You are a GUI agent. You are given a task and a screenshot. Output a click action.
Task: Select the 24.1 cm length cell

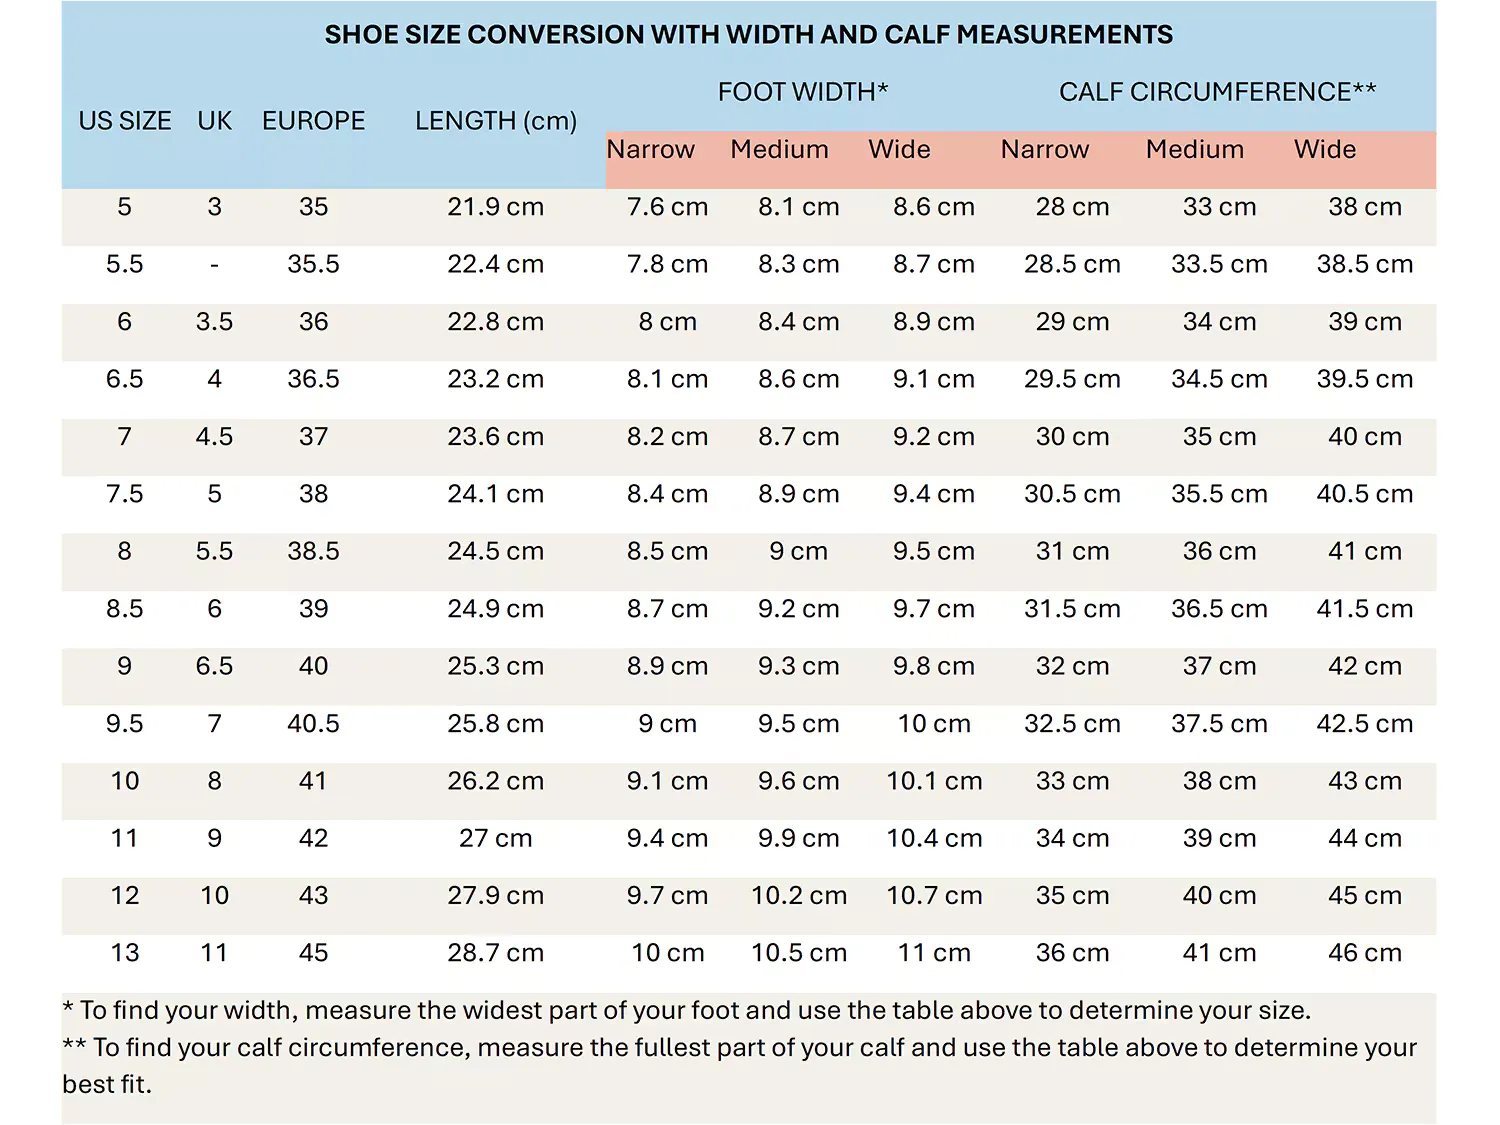tap(495, 494)
